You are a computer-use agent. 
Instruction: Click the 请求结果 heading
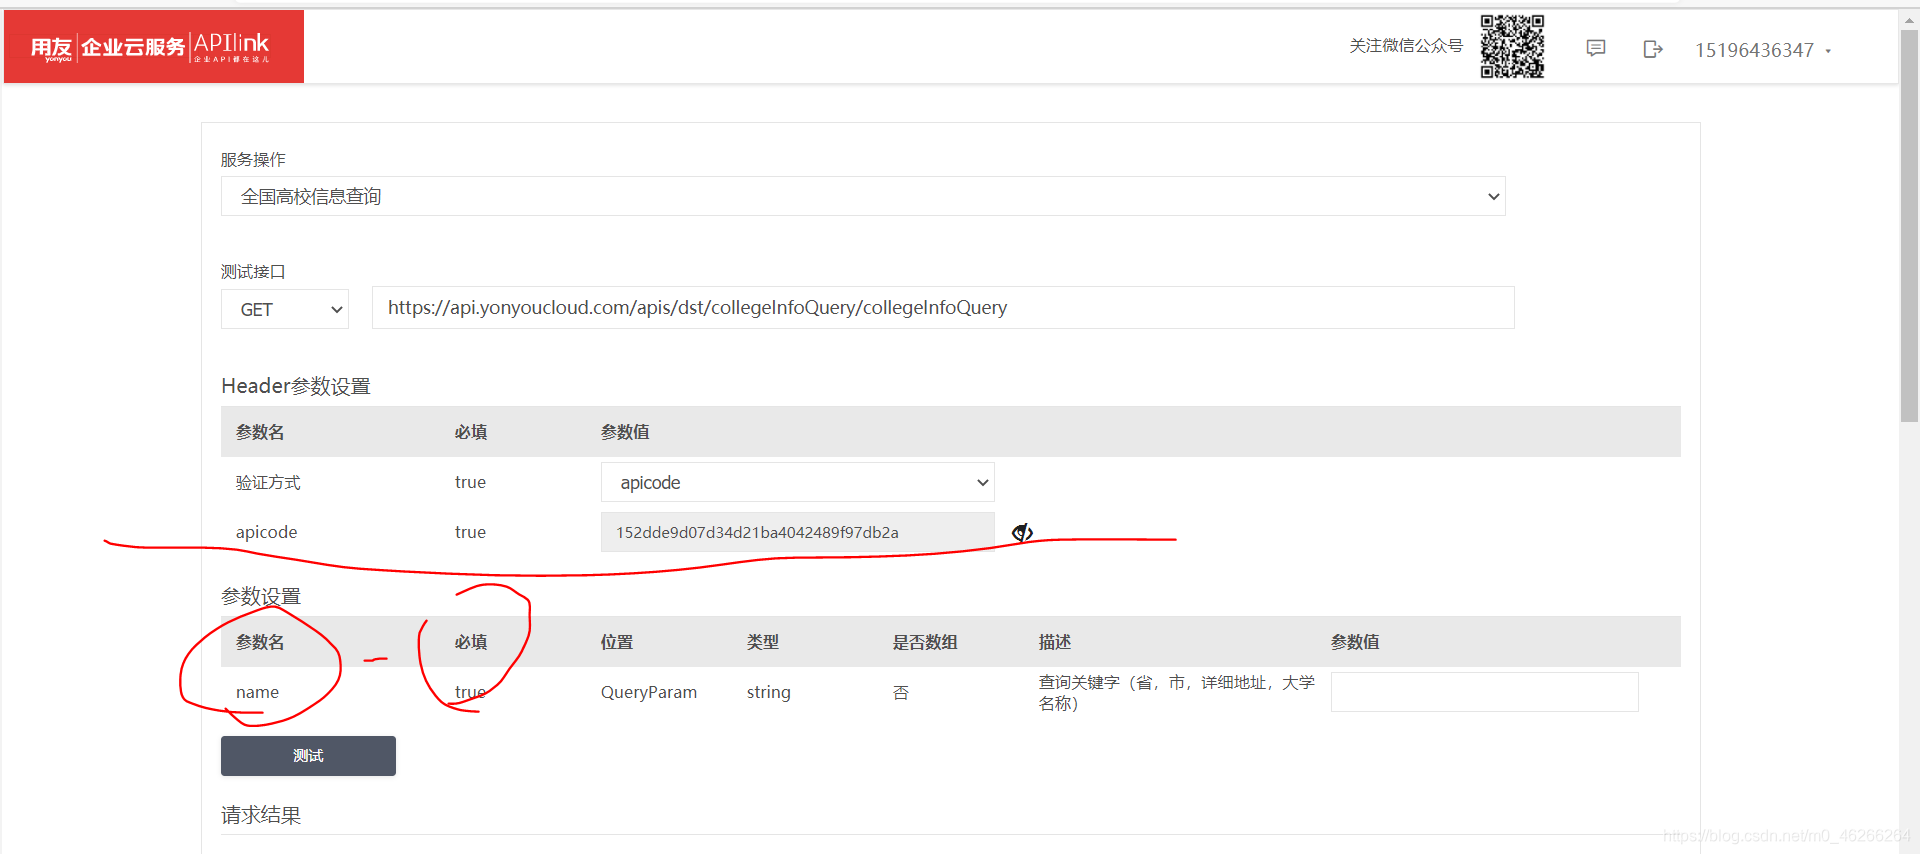(x=261, y=815)
